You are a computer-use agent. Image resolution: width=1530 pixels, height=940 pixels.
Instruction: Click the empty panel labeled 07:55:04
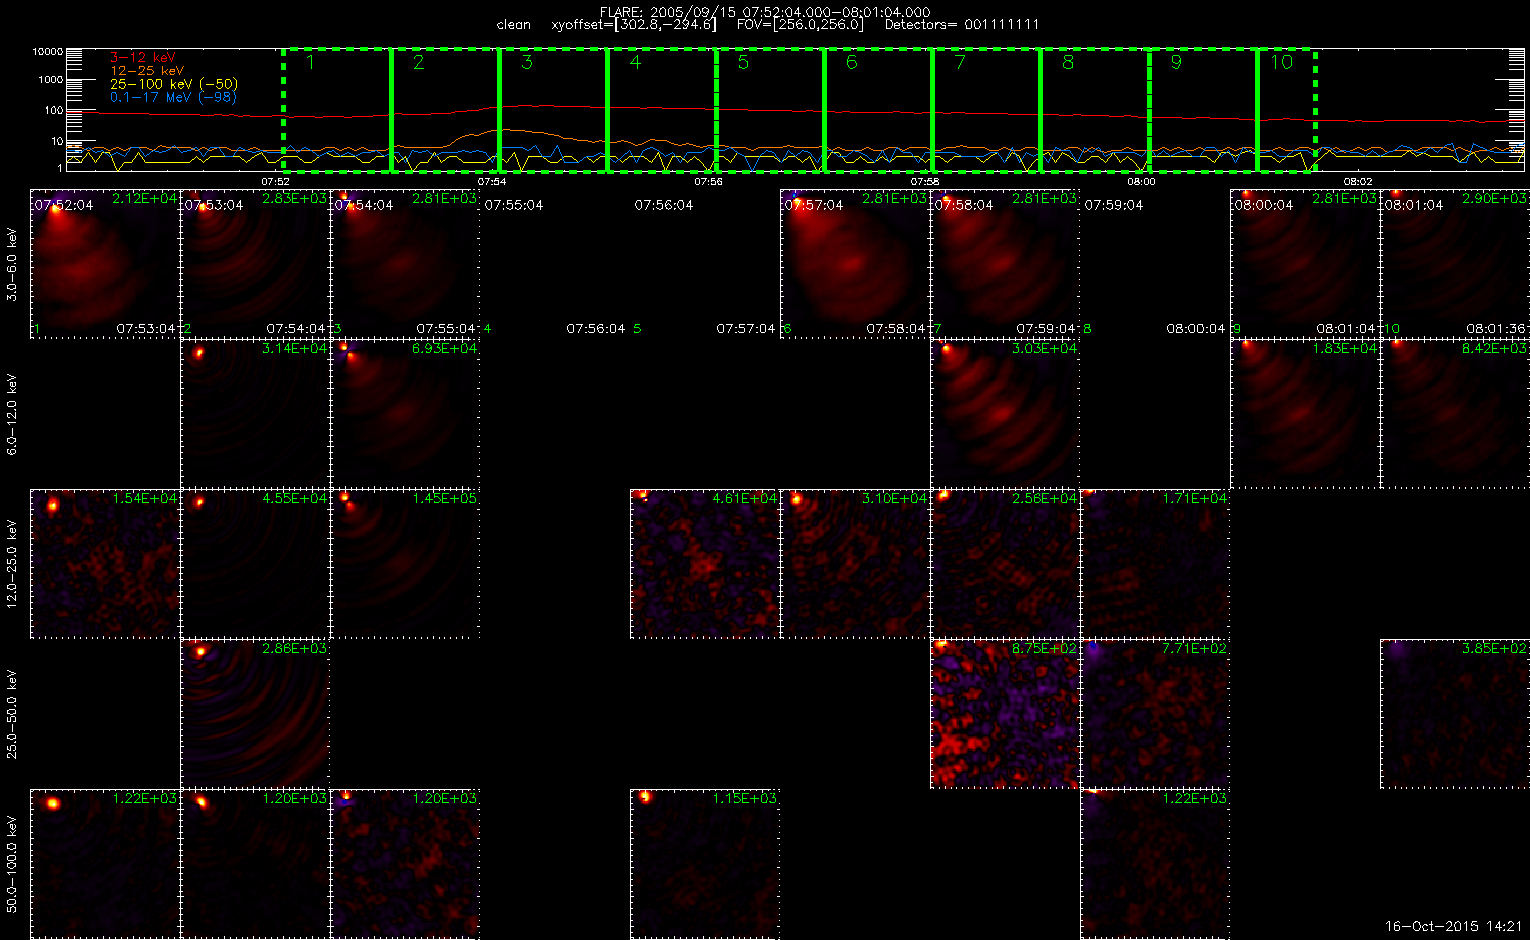[x=555, y=263]
